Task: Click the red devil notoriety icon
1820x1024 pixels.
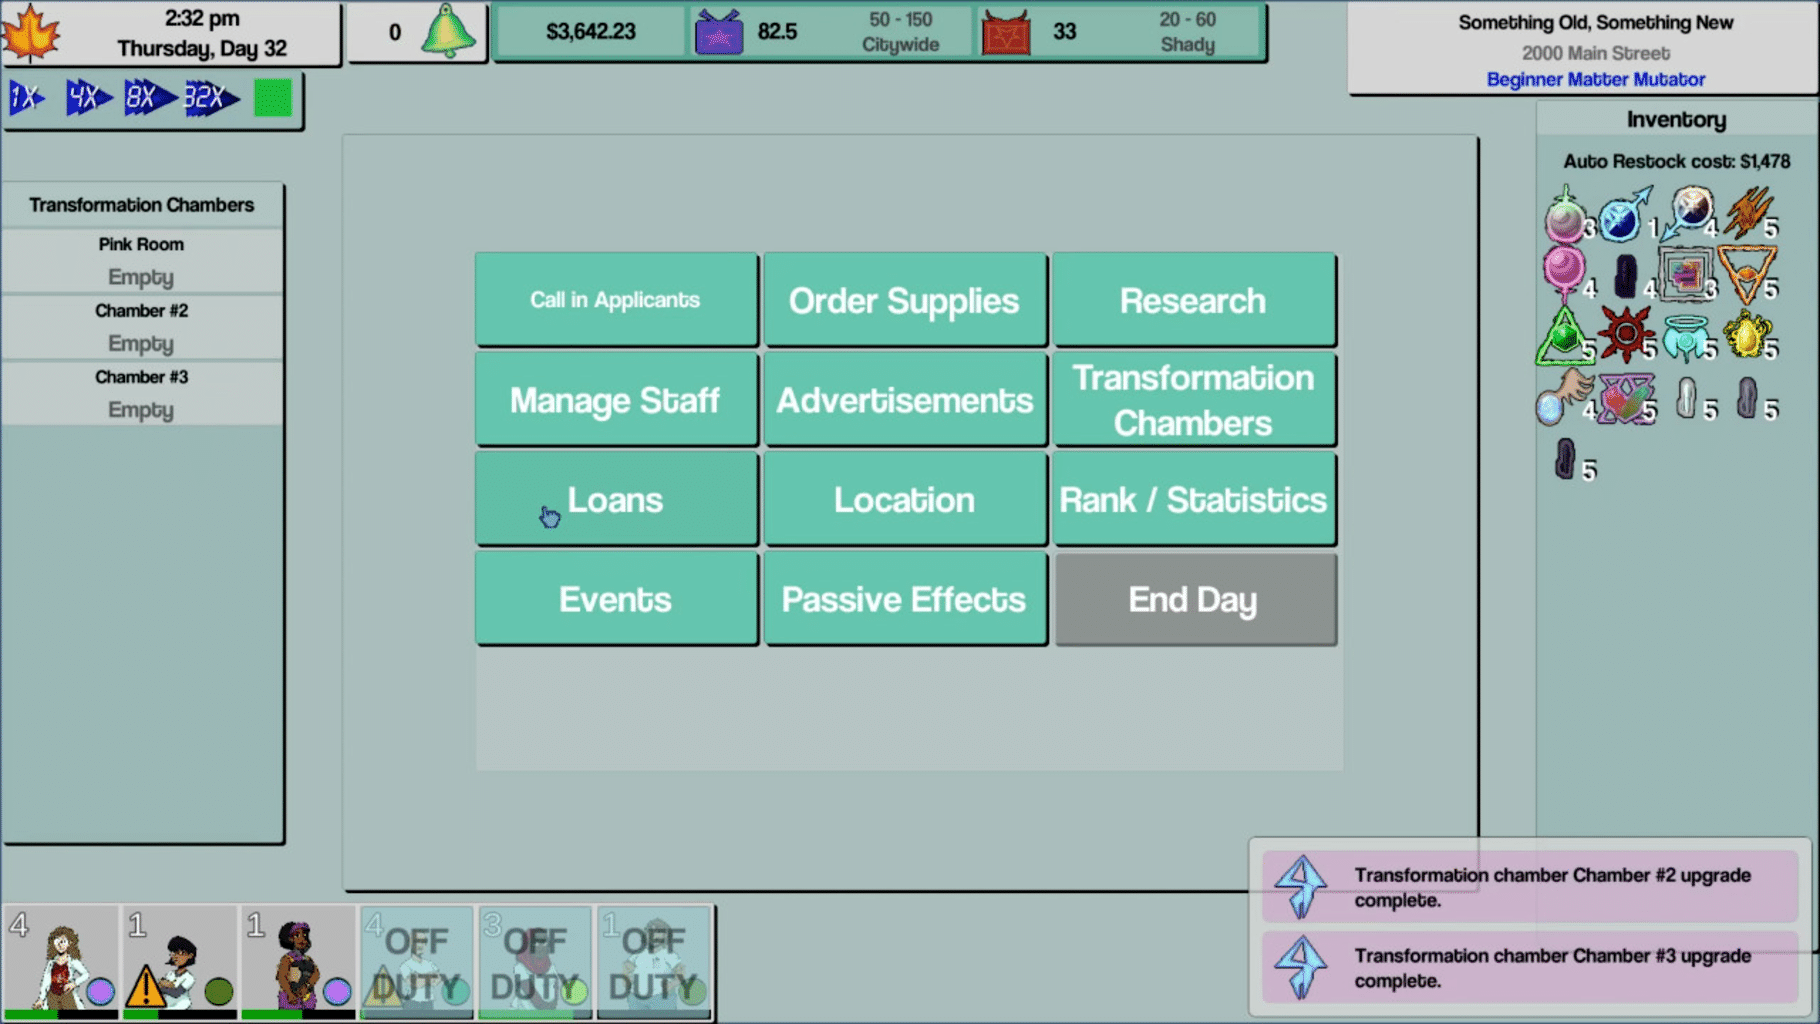Action: point(1006,33)
